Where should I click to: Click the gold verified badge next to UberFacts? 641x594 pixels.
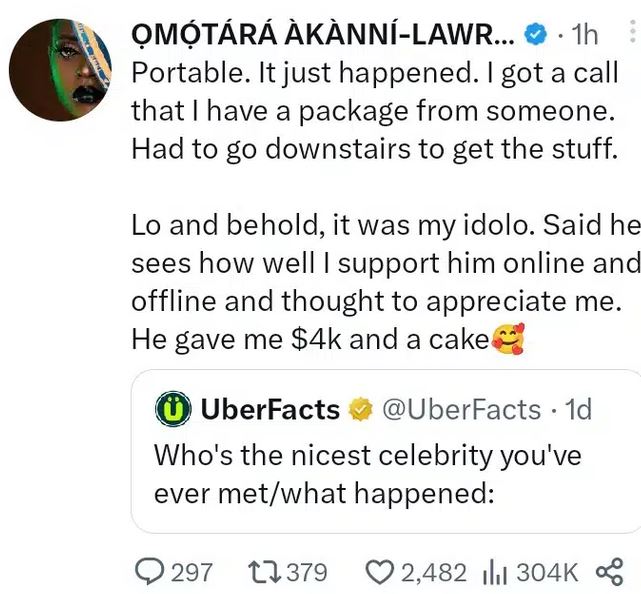[x=358, y=408]
